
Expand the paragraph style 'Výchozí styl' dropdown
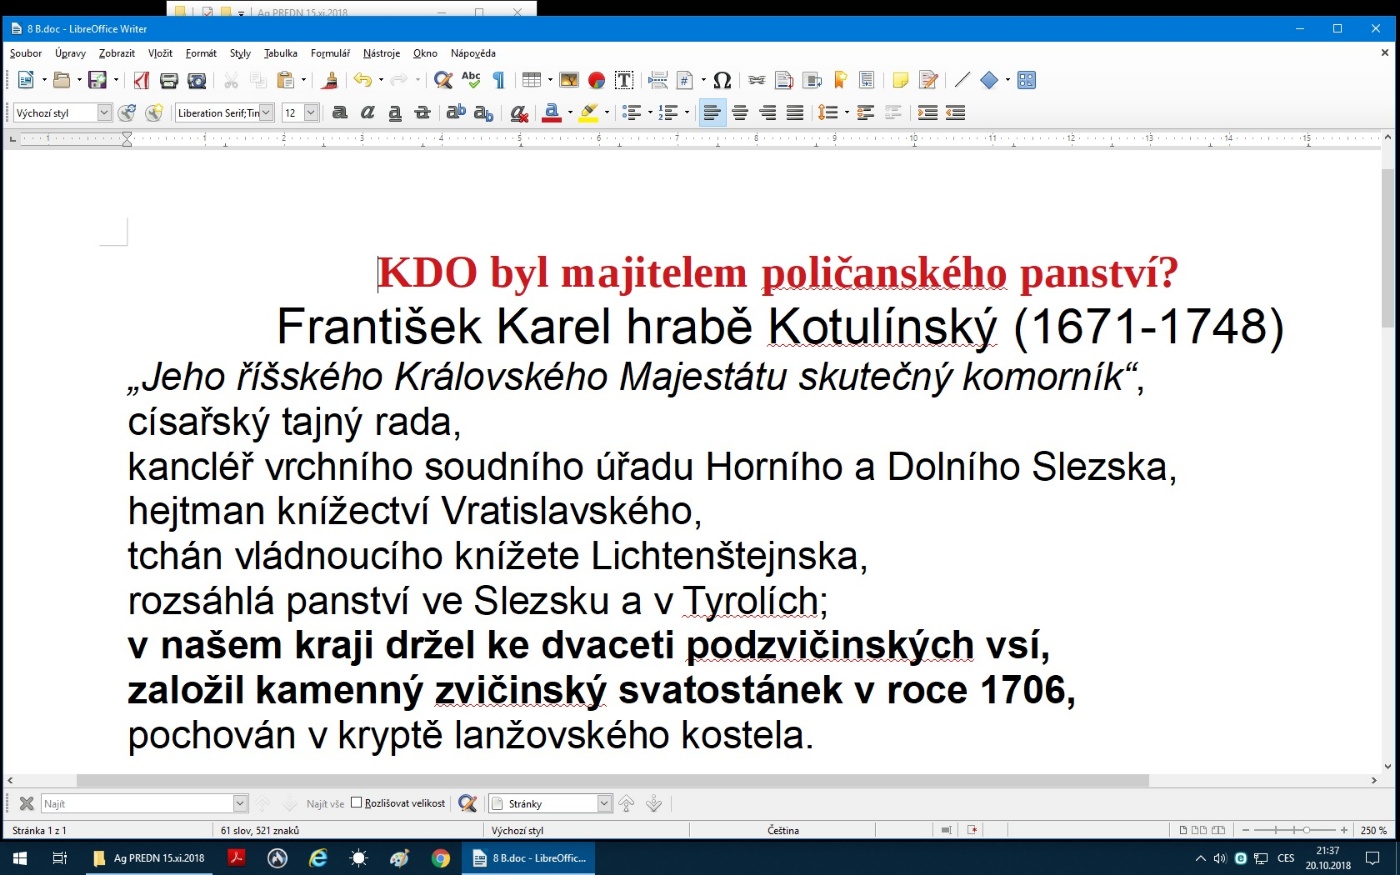(x=104, y=113)
